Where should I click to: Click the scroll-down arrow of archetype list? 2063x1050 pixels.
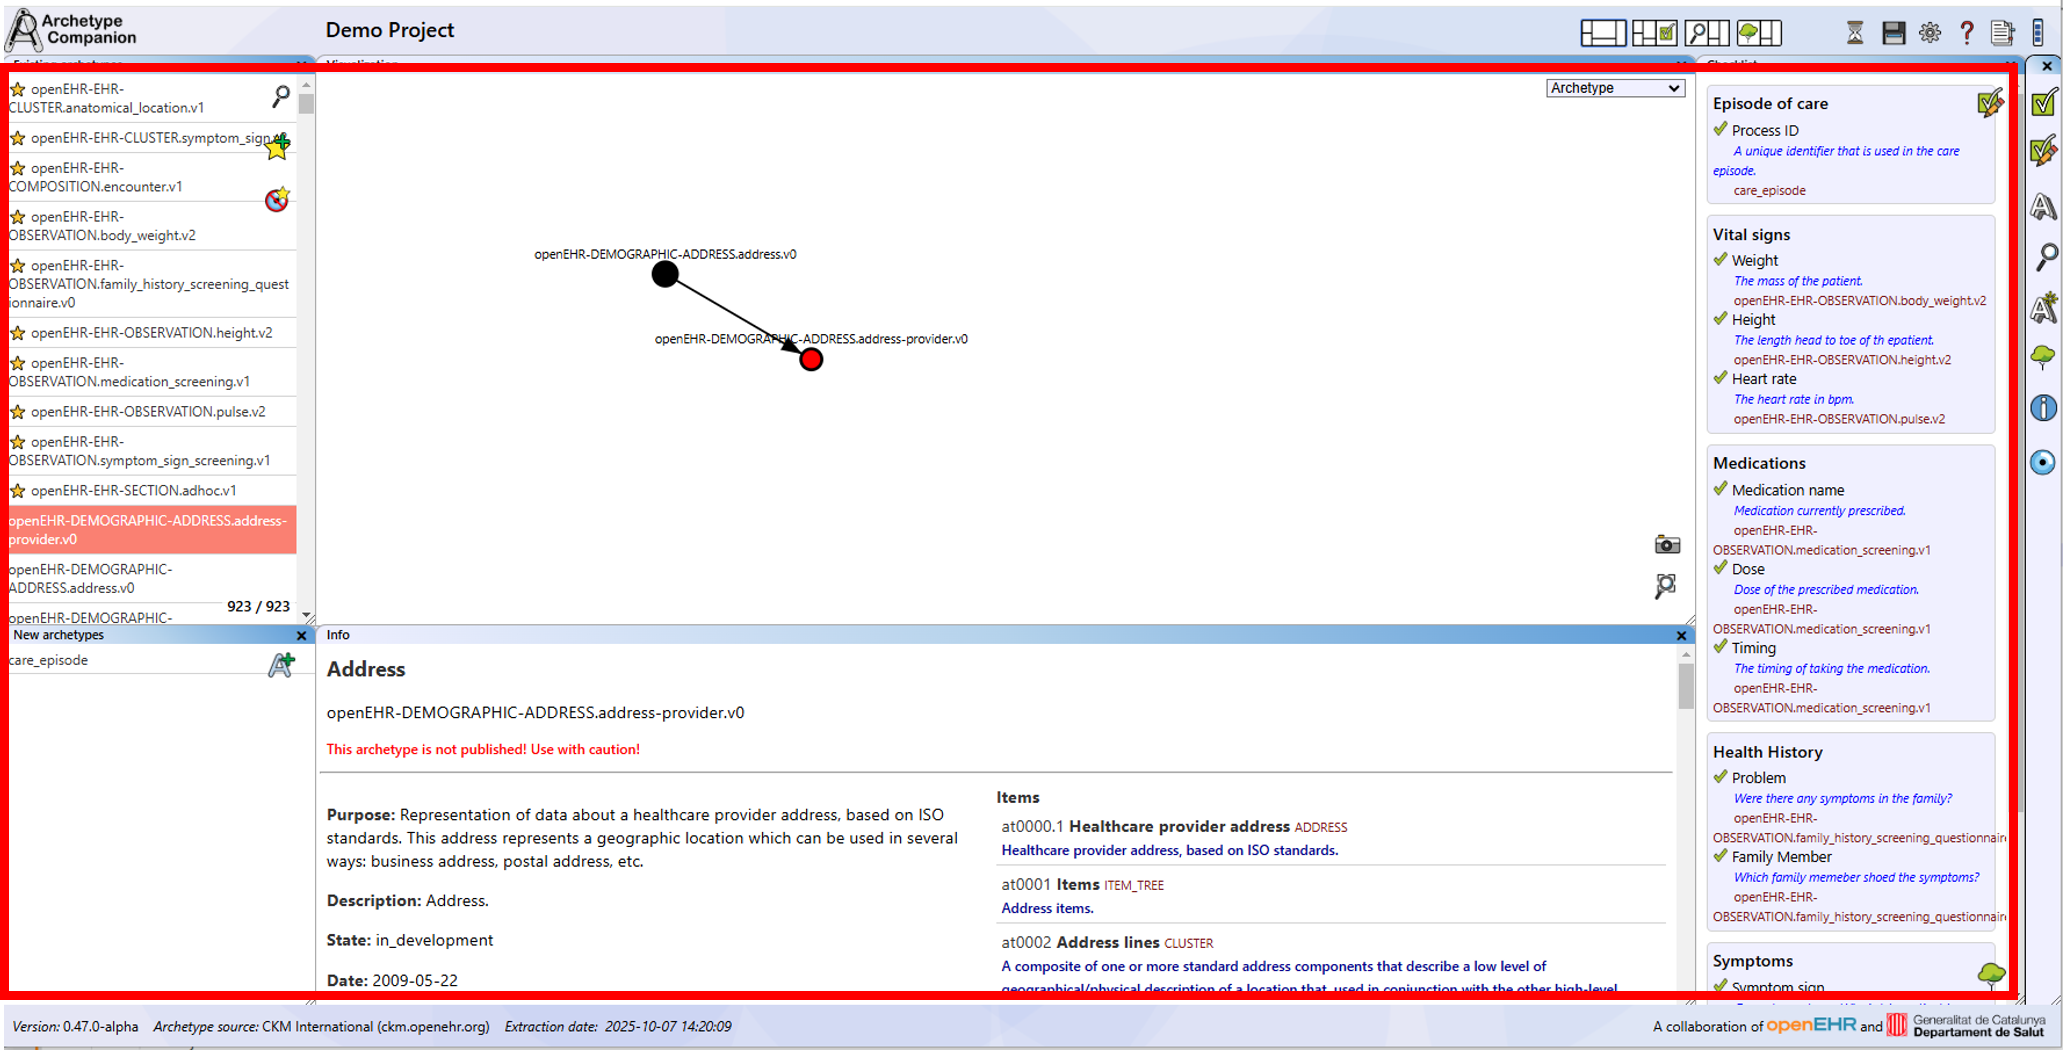[x=306, y=615]
